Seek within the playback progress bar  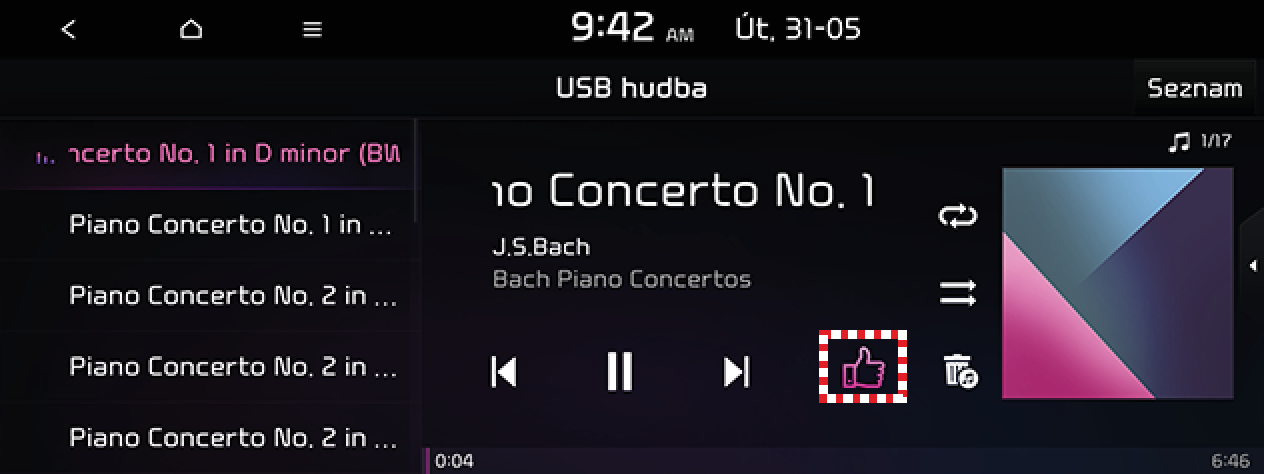click(842, 461)
